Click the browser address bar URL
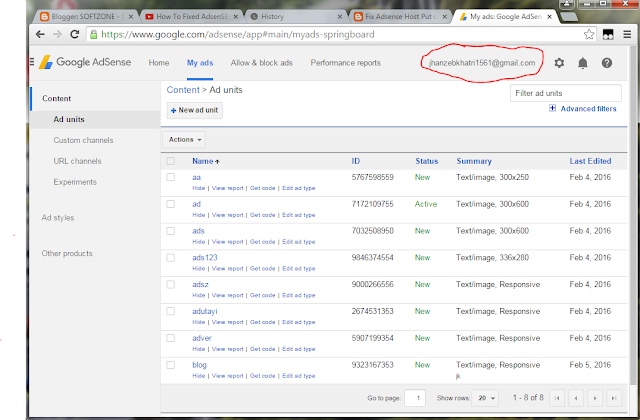 tap(238, 34)
